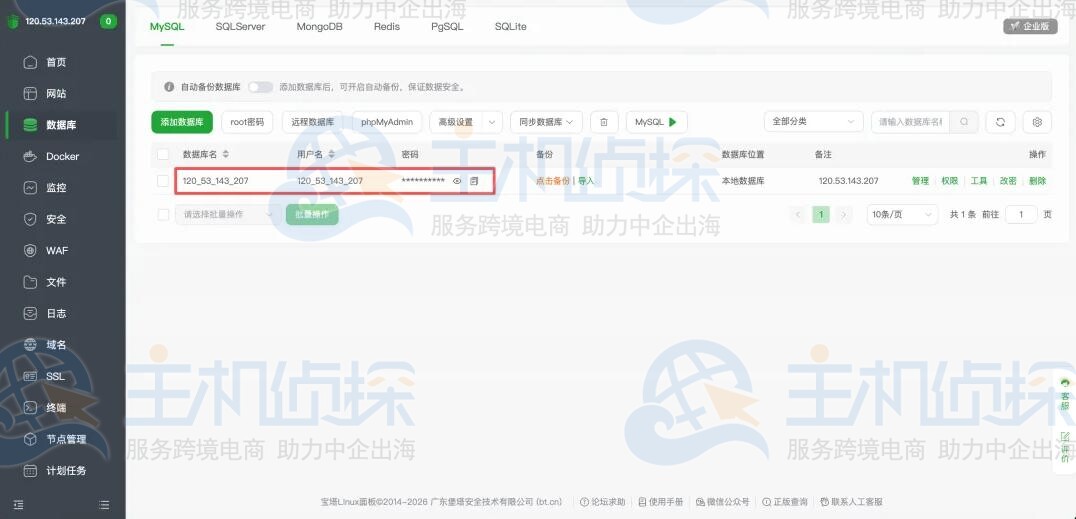Click the green 0 notification badge
The width and height of the screenshot is (1076, 519).
point(108,21)
